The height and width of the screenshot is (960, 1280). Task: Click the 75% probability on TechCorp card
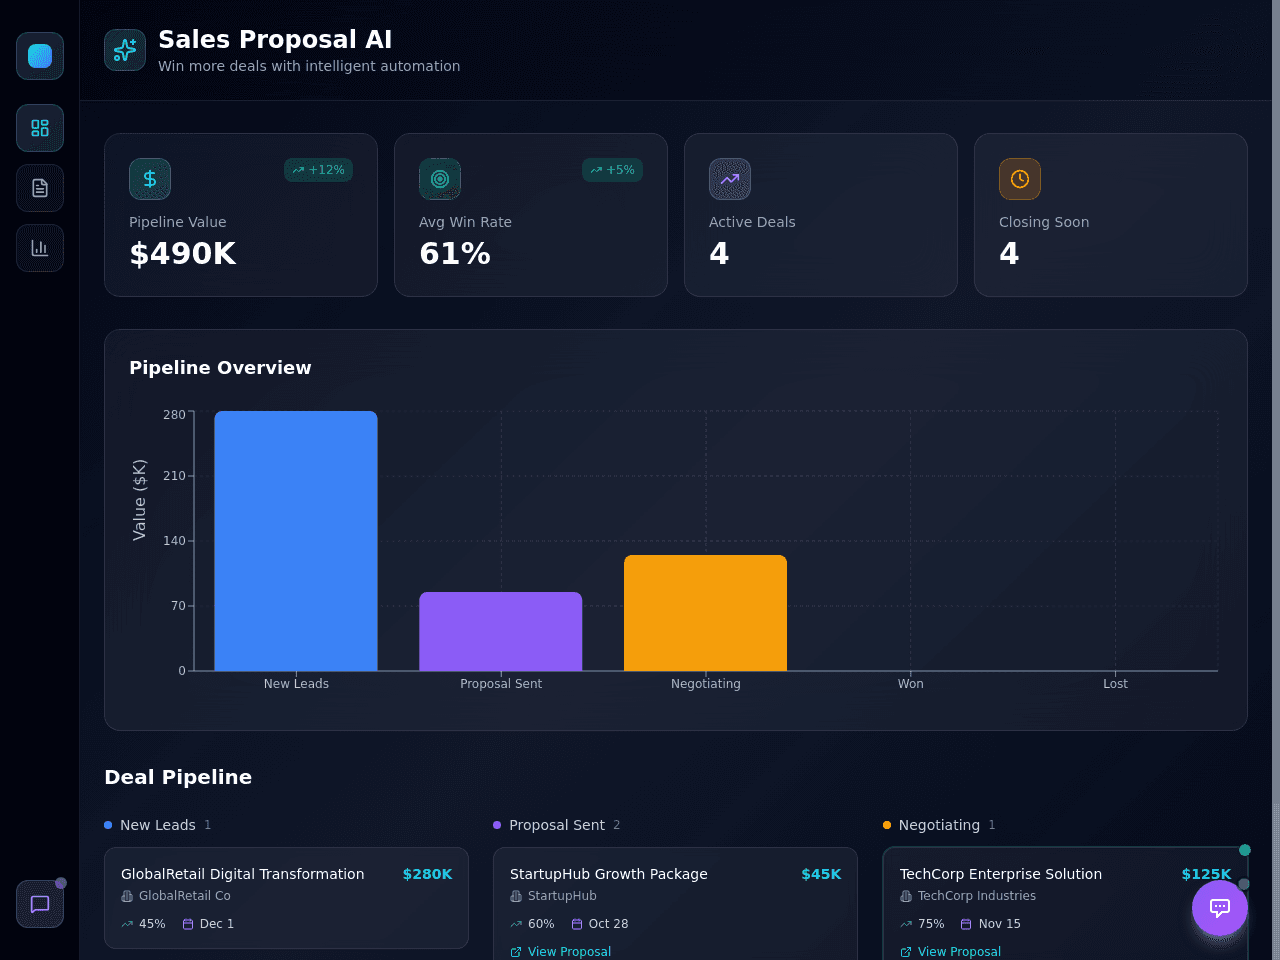click(922, 924)
